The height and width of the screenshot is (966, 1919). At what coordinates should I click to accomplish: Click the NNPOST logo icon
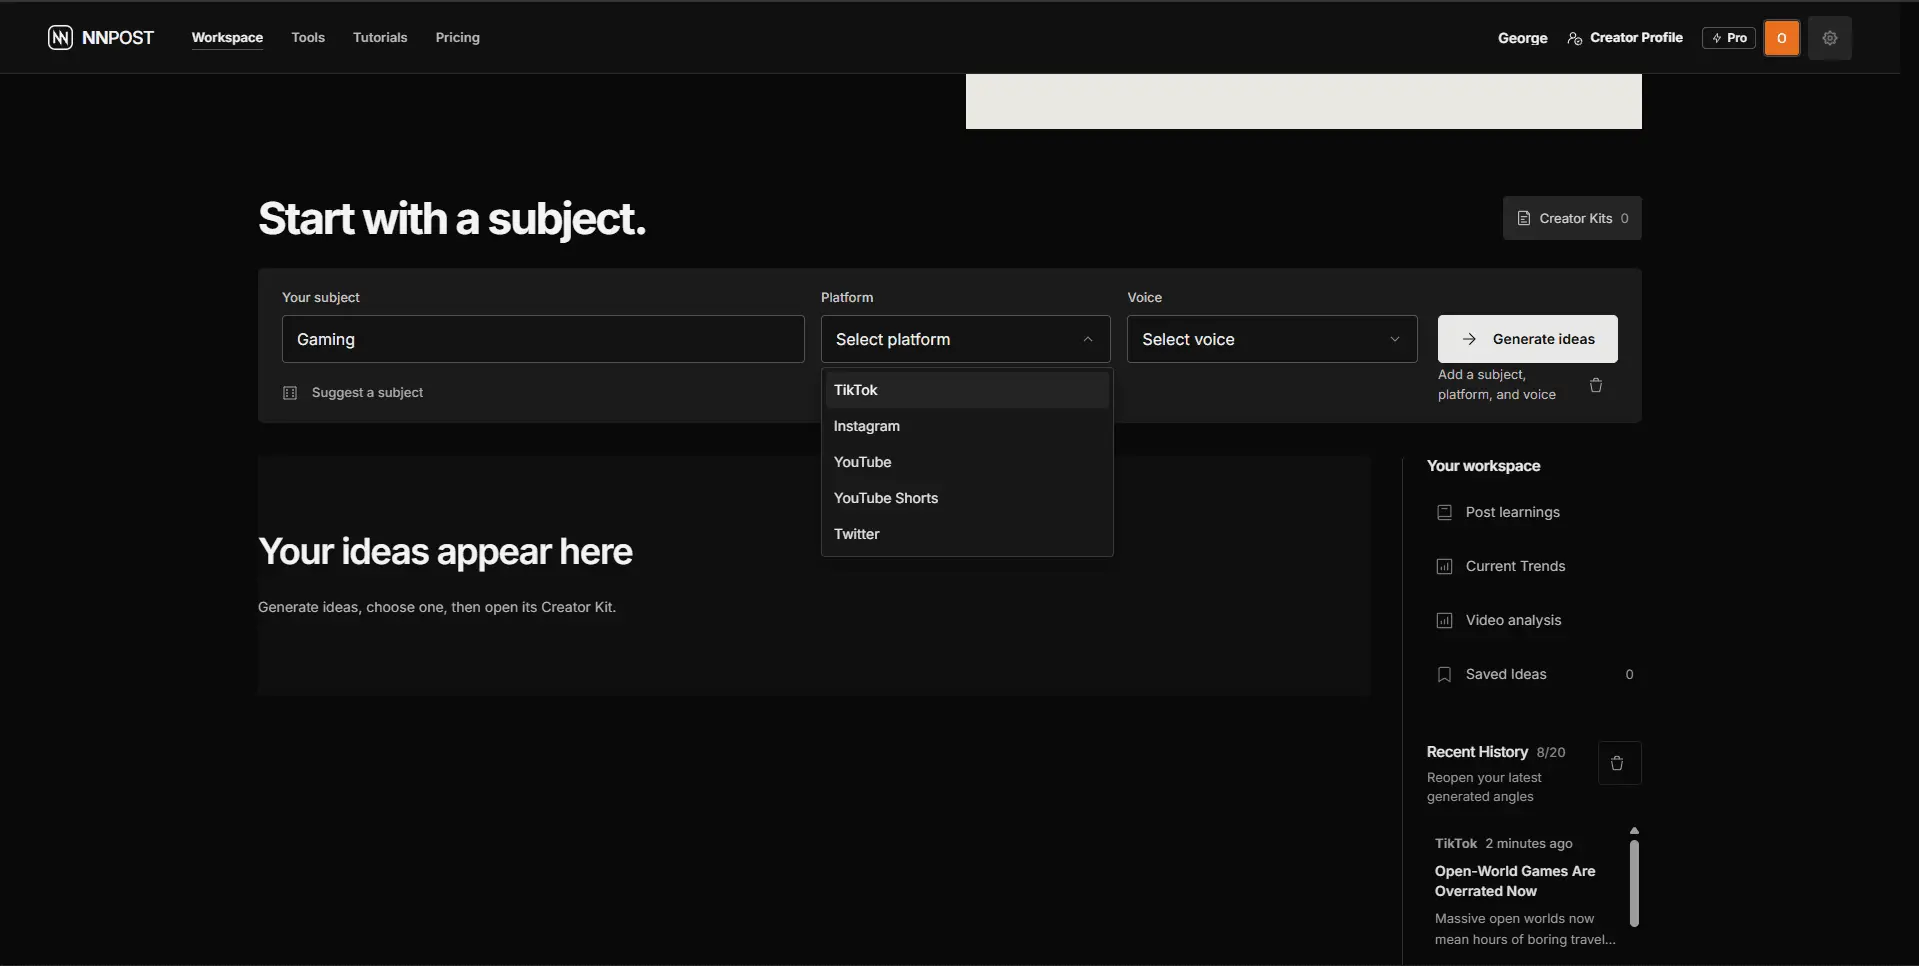click(60, 38)
